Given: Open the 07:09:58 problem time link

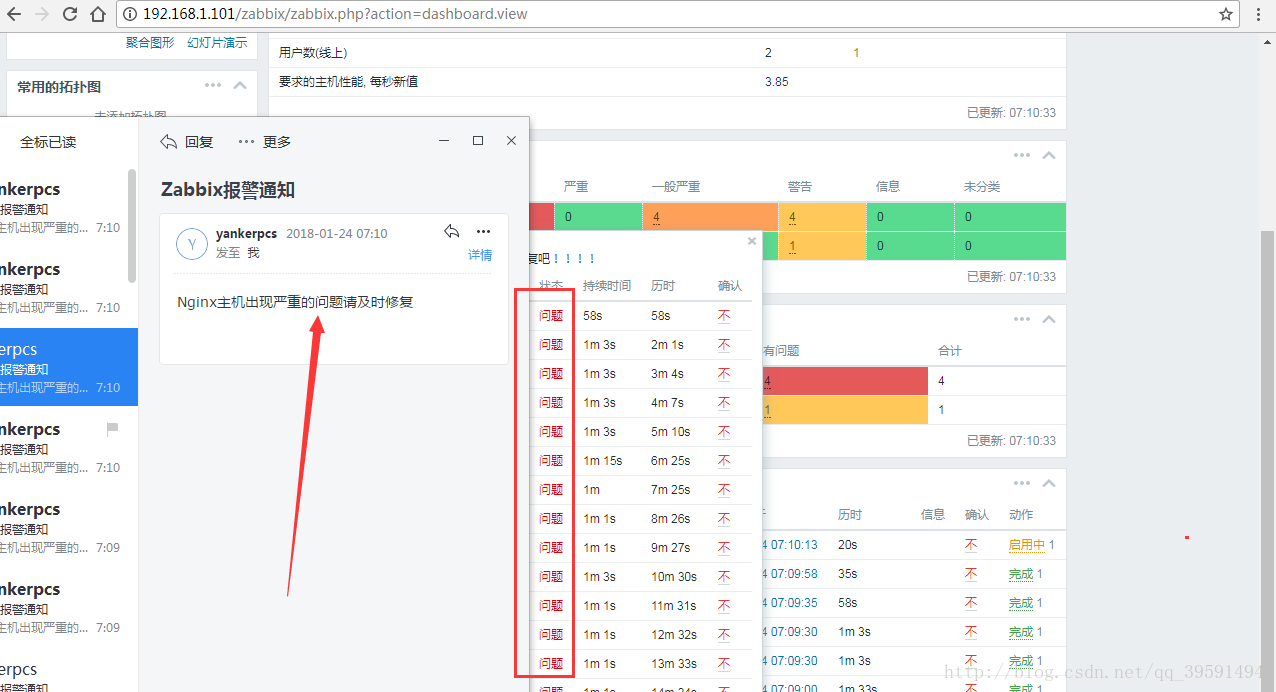Looking at the screenshot, I should point(790,574).
